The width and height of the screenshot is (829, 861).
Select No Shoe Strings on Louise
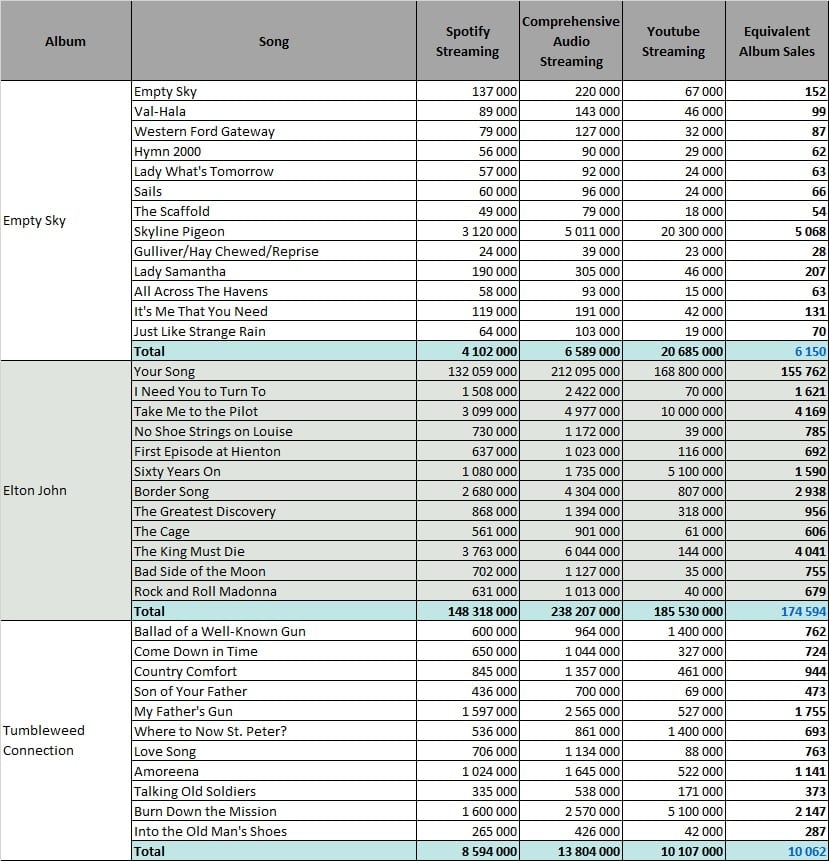point(273,432)
